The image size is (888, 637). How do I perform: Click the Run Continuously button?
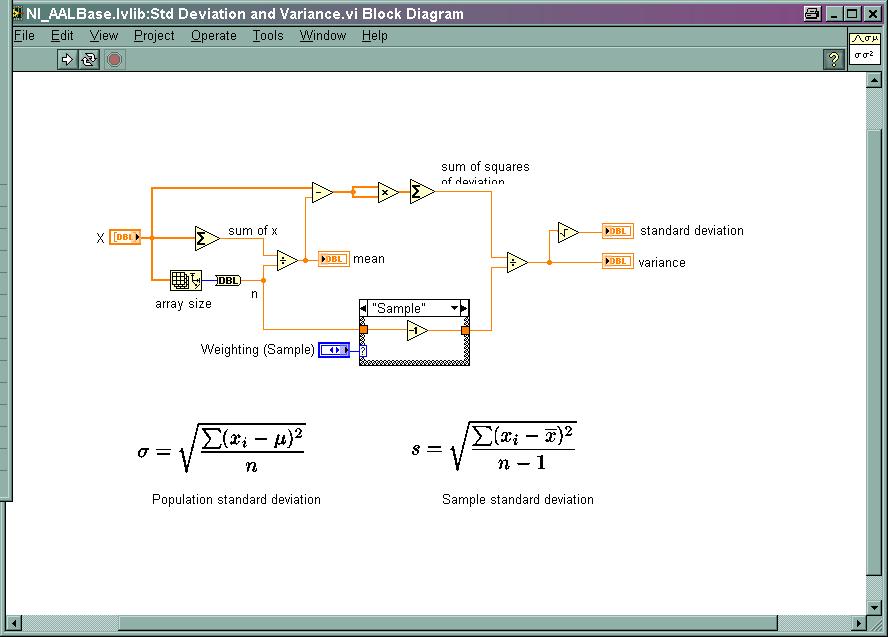coord(89,59)
